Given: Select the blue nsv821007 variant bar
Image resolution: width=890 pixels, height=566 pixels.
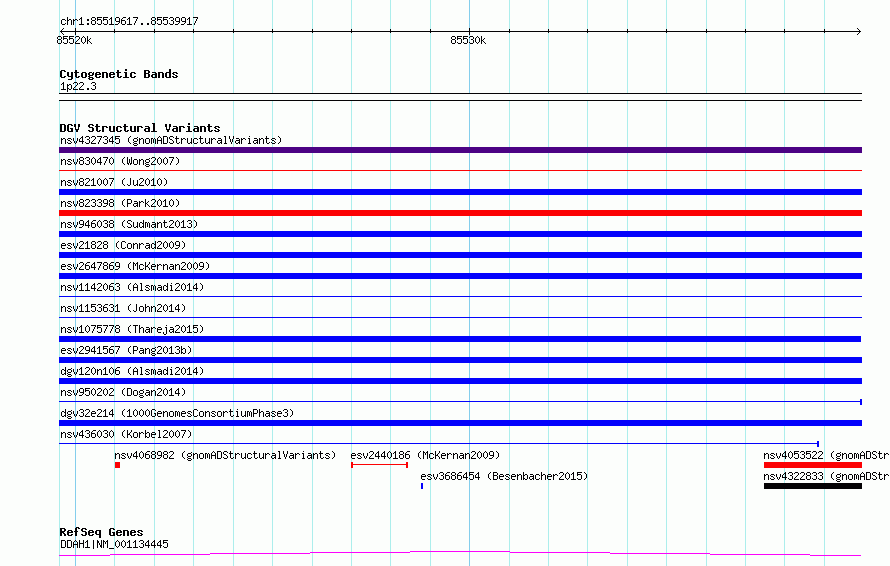Looking at the screenshot, I should (x=460, y=192).
